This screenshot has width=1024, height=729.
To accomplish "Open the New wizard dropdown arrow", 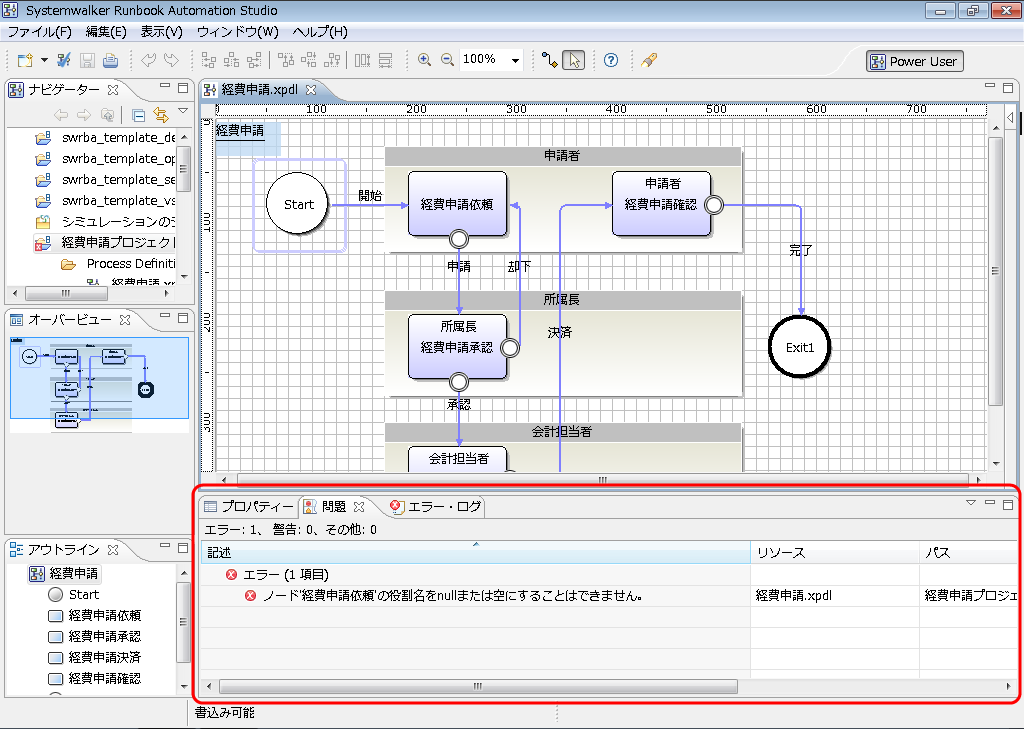I will 44,60.
